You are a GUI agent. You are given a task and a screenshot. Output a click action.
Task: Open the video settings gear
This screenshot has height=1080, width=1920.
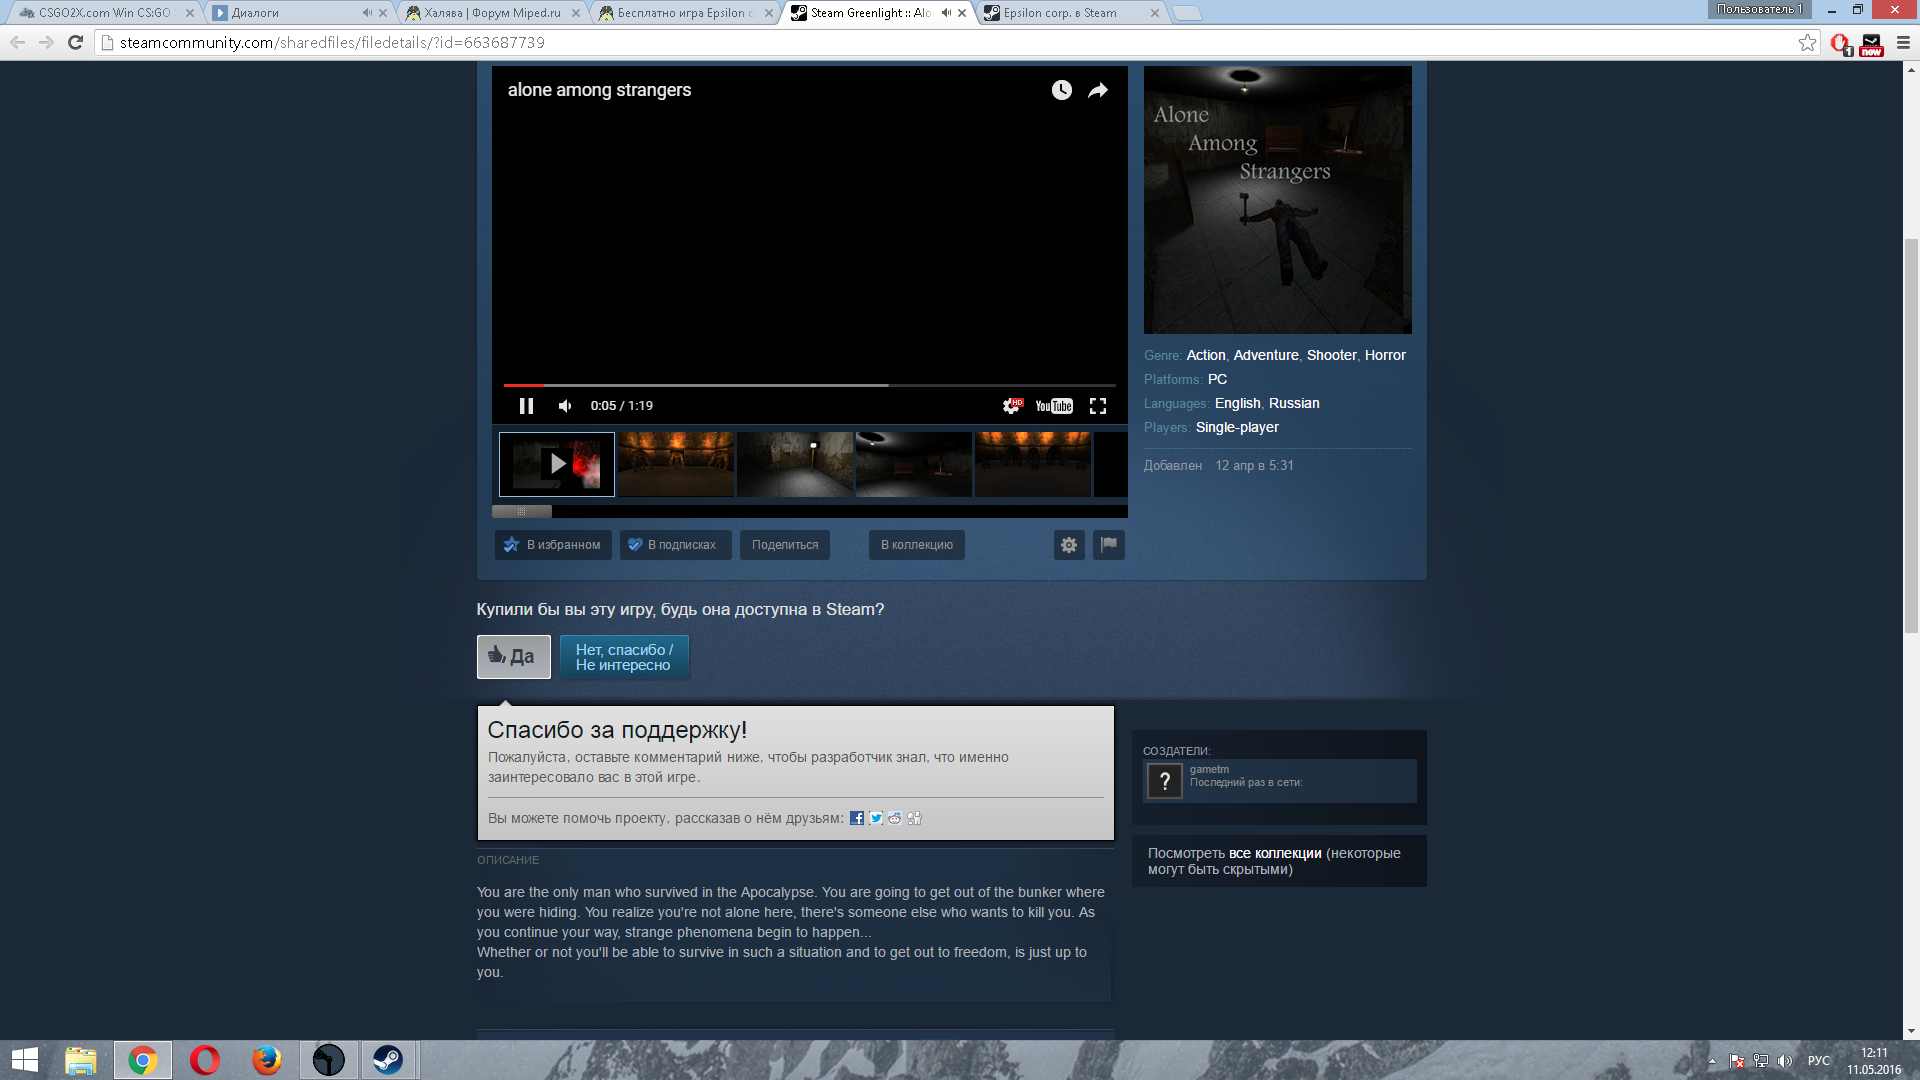click(x=1012, y=406)
